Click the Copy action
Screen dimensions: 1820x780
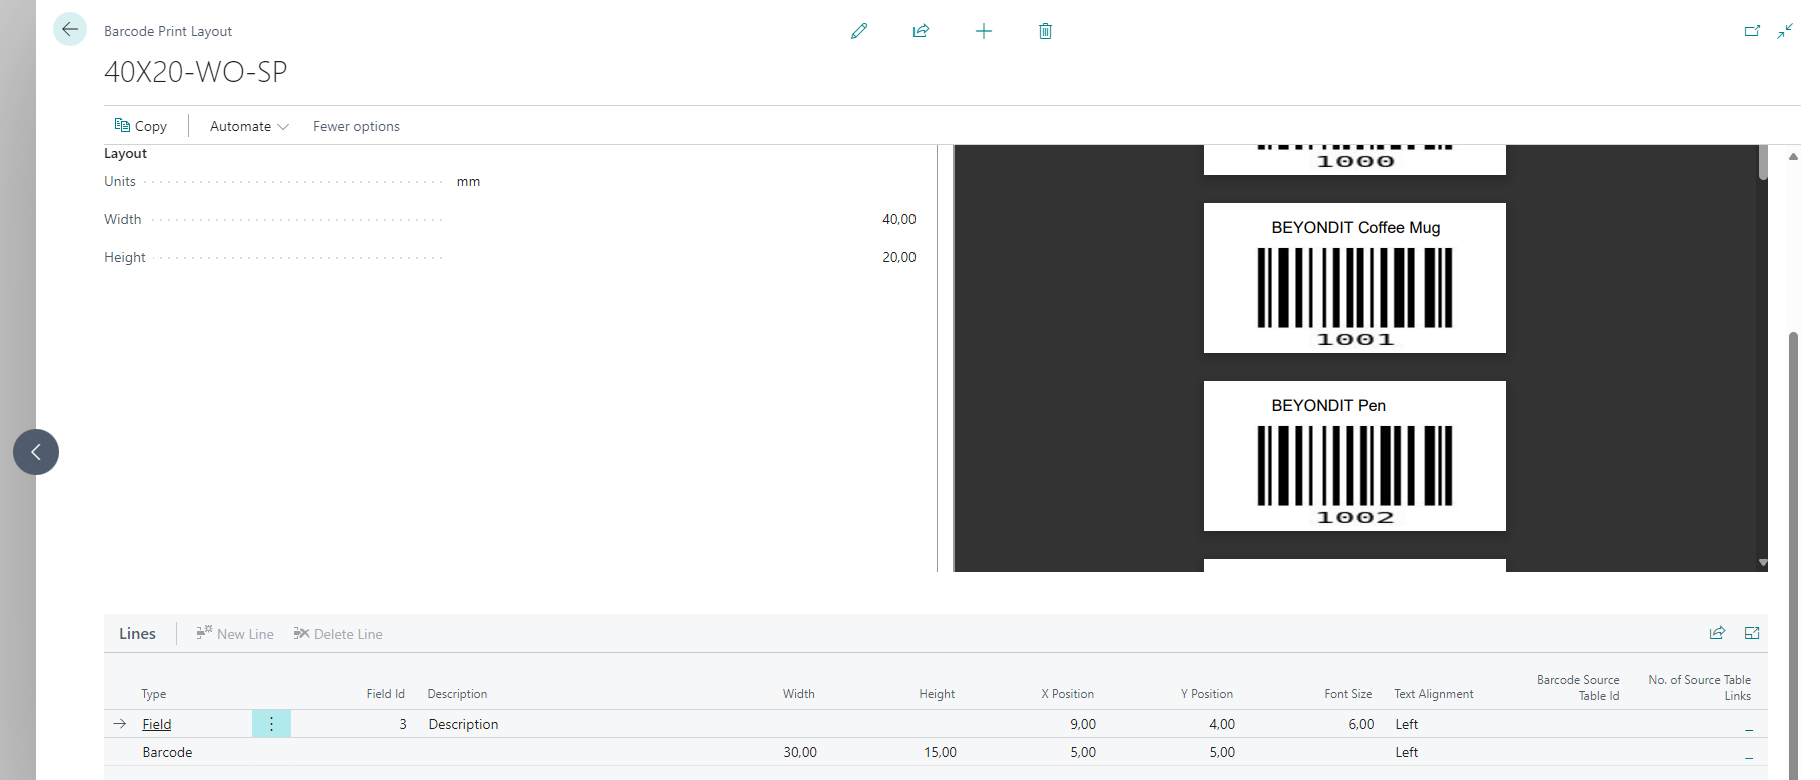click(141, 126)
